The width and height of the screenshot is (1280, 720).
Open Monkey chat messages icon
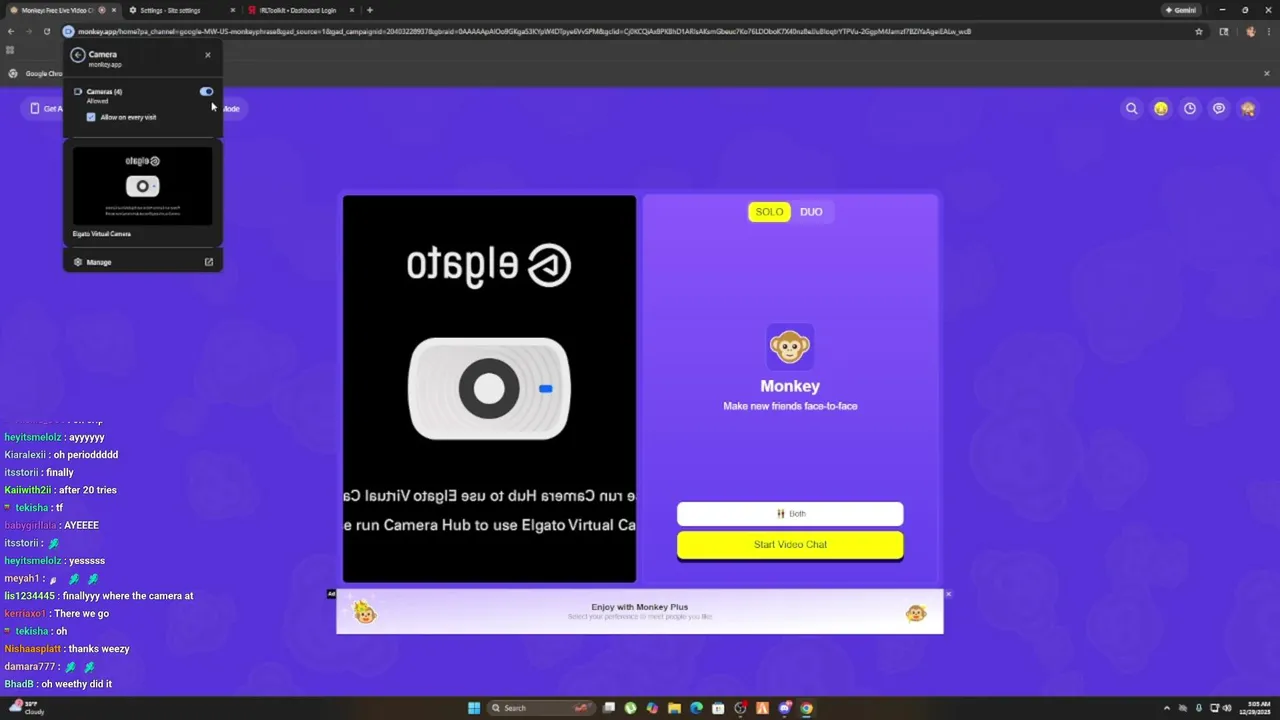[x=1219, y=108]
